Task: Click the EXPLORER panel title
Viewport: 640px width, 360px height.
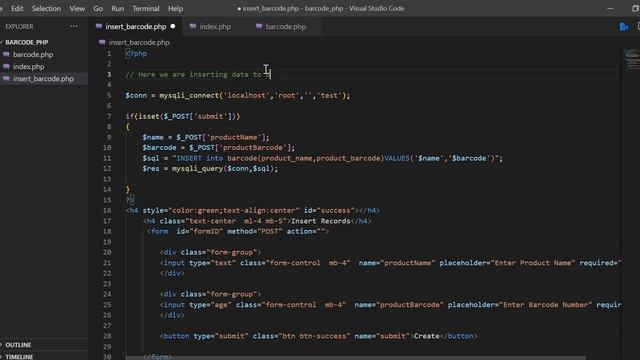Action: tap(19, 27)
